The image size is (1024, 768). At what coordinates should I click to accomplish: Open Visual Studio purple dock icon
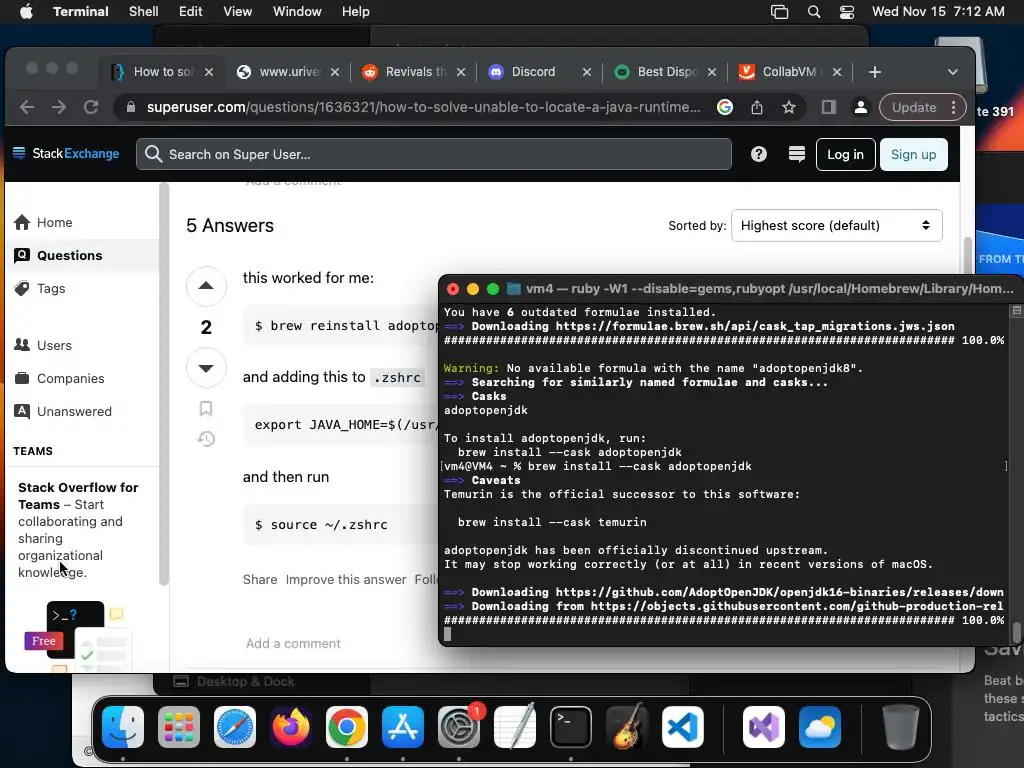pyautogui.click(x=763, y=727)
